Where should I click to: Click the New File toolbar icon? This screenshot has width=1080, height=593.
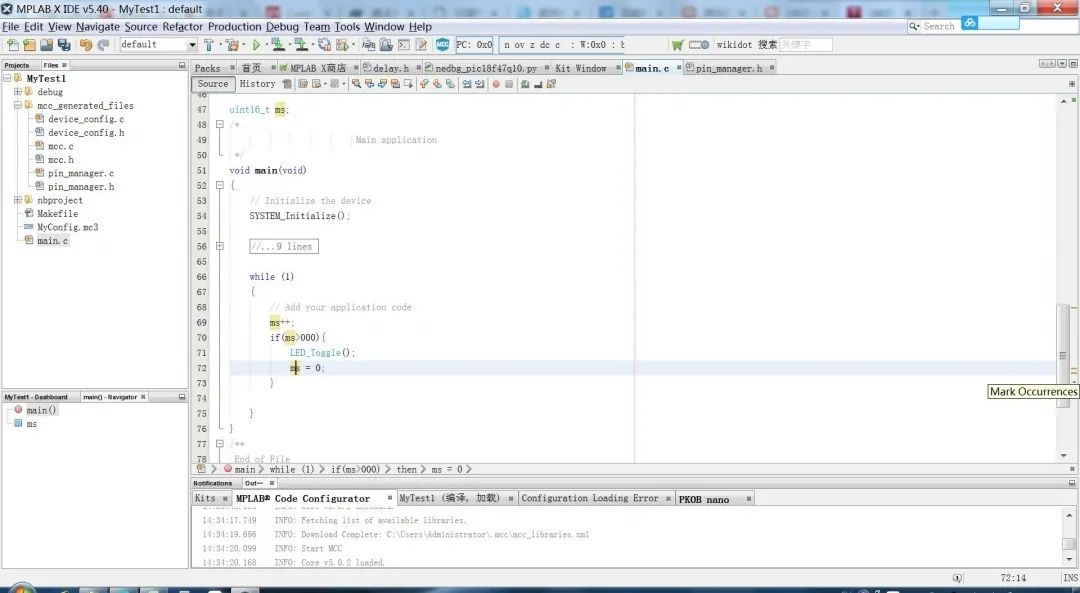tap(13, 45)
